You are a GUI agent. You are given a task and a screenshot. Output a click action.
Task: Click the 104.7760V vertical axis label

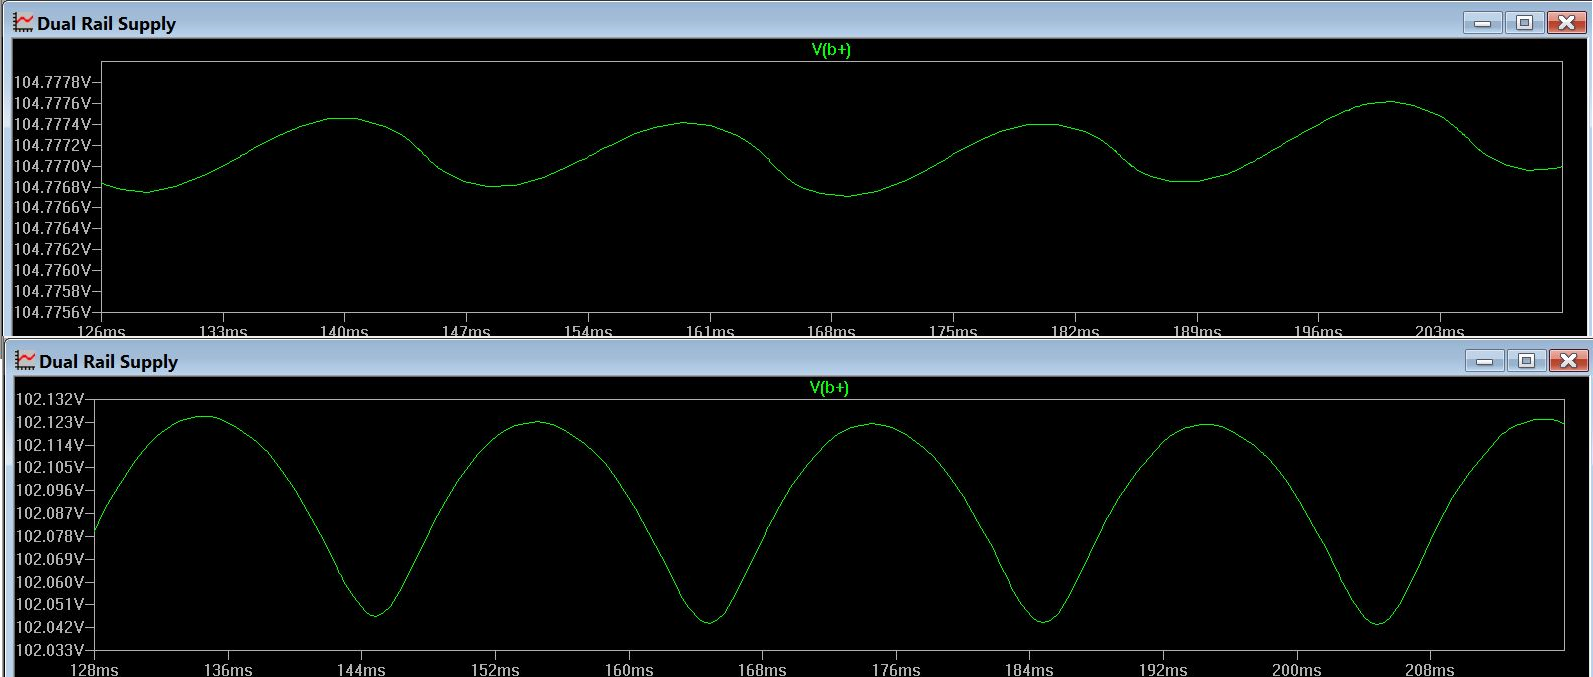pyautogui.click(x=52, y=270)
